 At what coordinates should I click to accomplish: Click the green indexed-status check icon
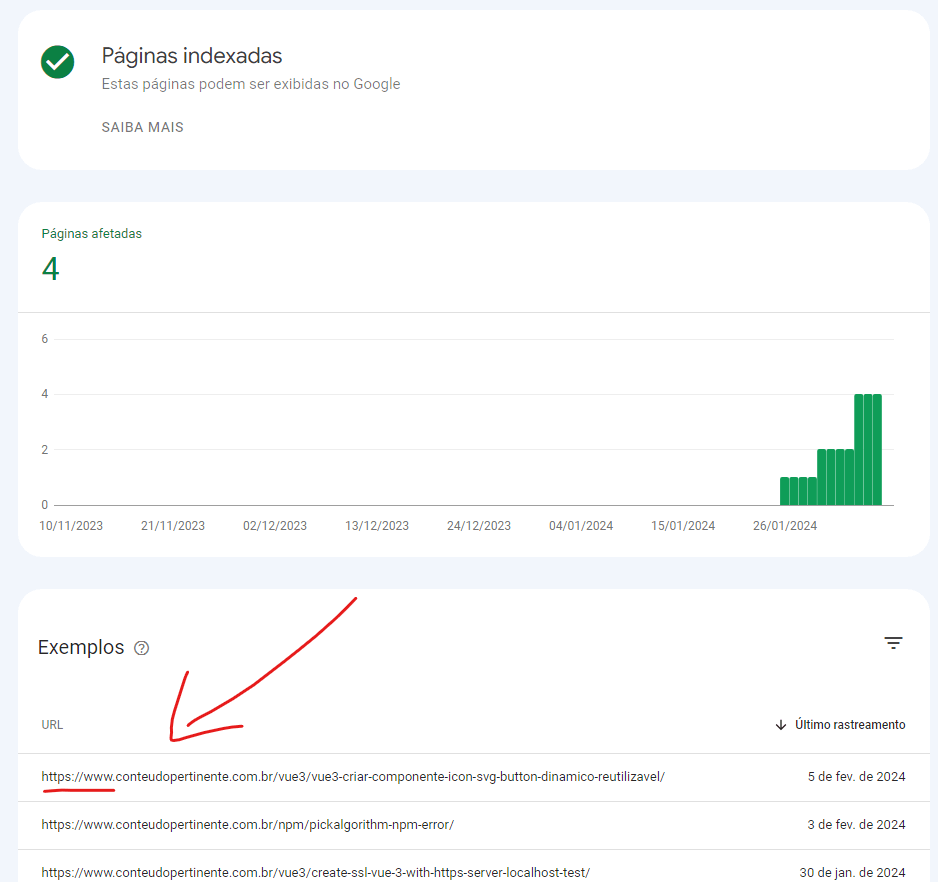57,62
